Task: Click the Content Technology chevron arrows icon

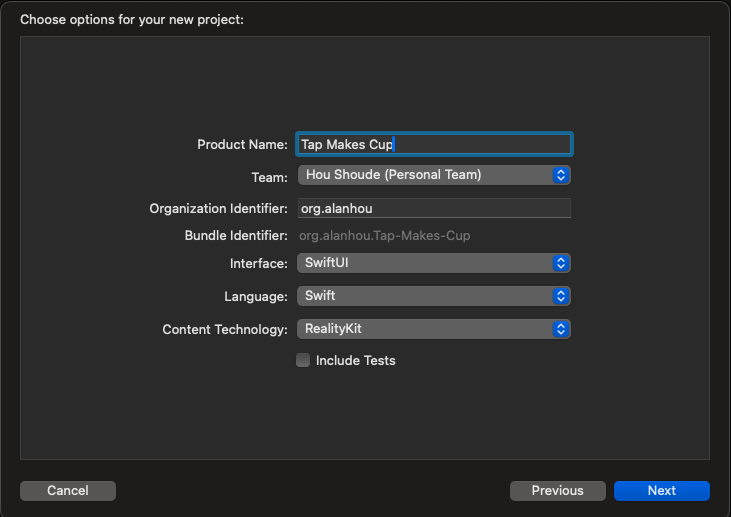Action: (561, 329)
